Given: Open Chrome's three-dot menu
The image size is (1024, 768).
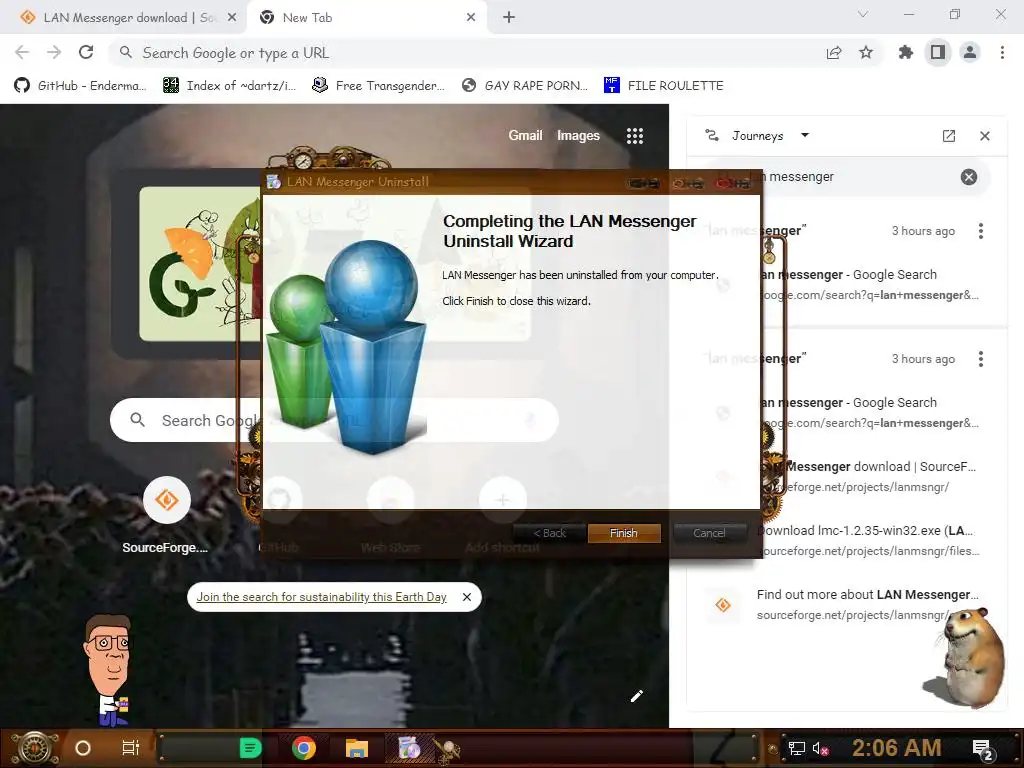Looking at the screenshot, I should pos(1002,52).
